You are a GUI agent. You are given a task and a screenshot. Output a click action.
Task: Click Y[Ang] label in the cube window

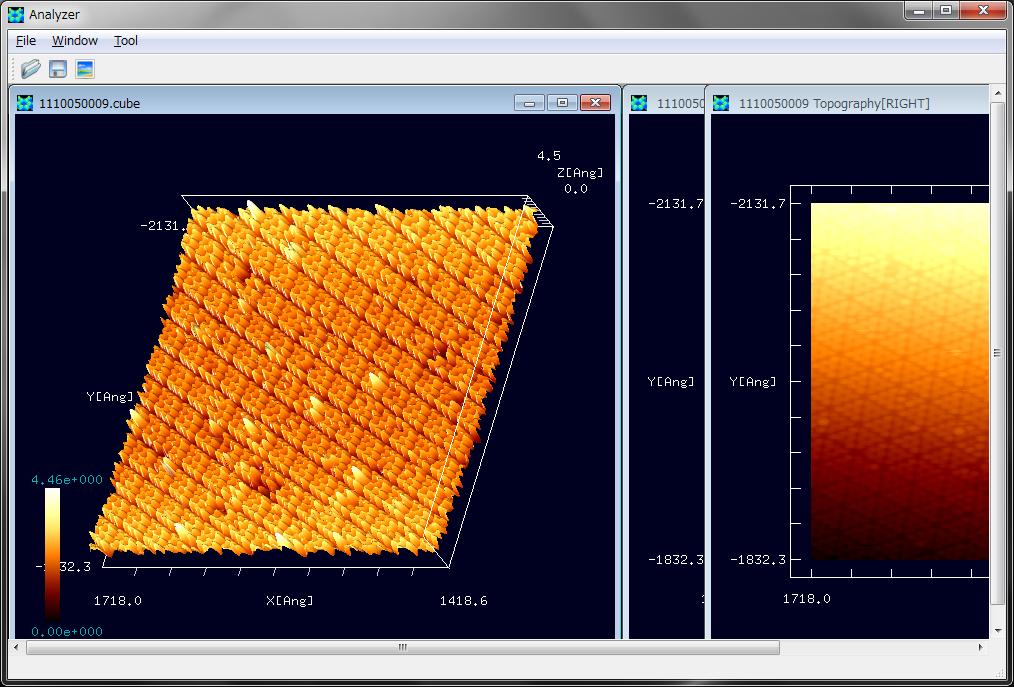(110, 397)
